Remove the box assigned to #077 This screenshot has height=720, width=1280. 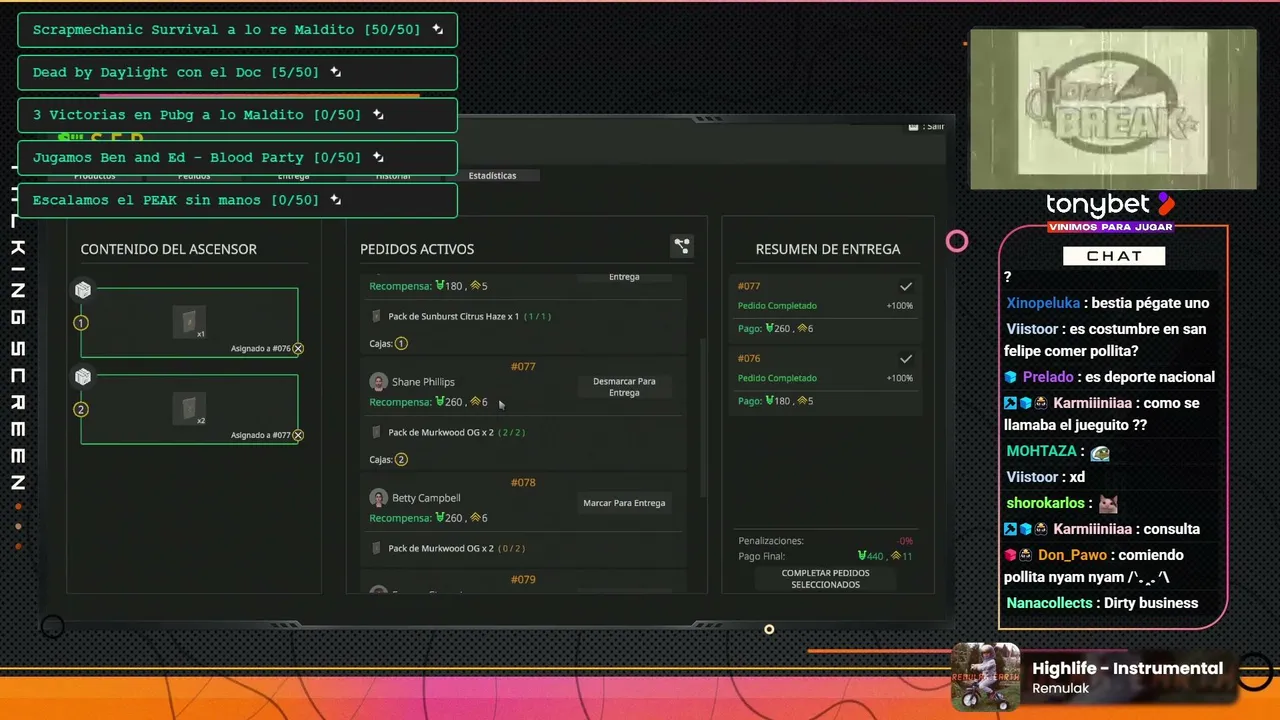click(x=298, y=435)
